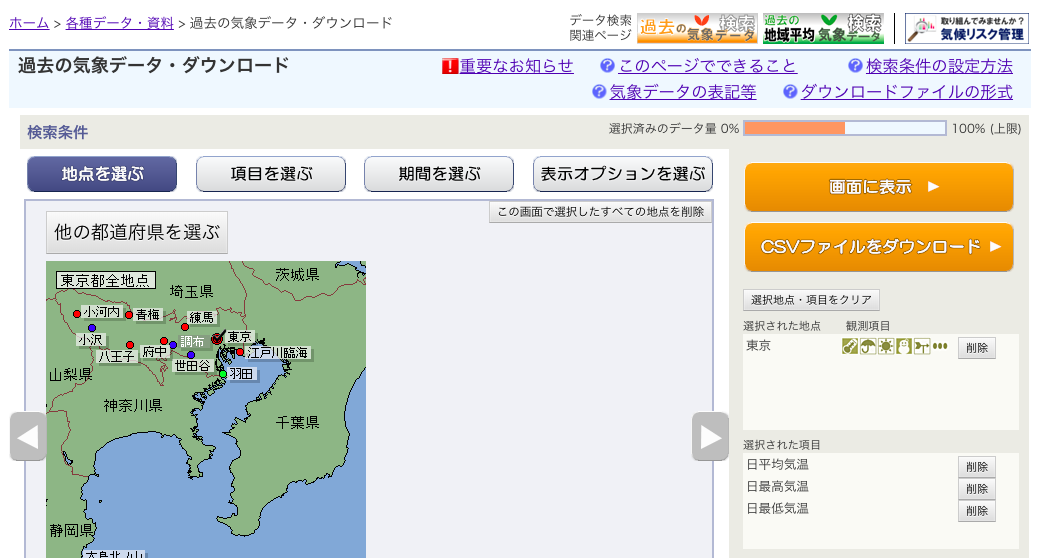This screenshot has width=1043, height=558.
Task: Click the question icon beside ダウンロードファイルの形式
Action: (790, 92)
